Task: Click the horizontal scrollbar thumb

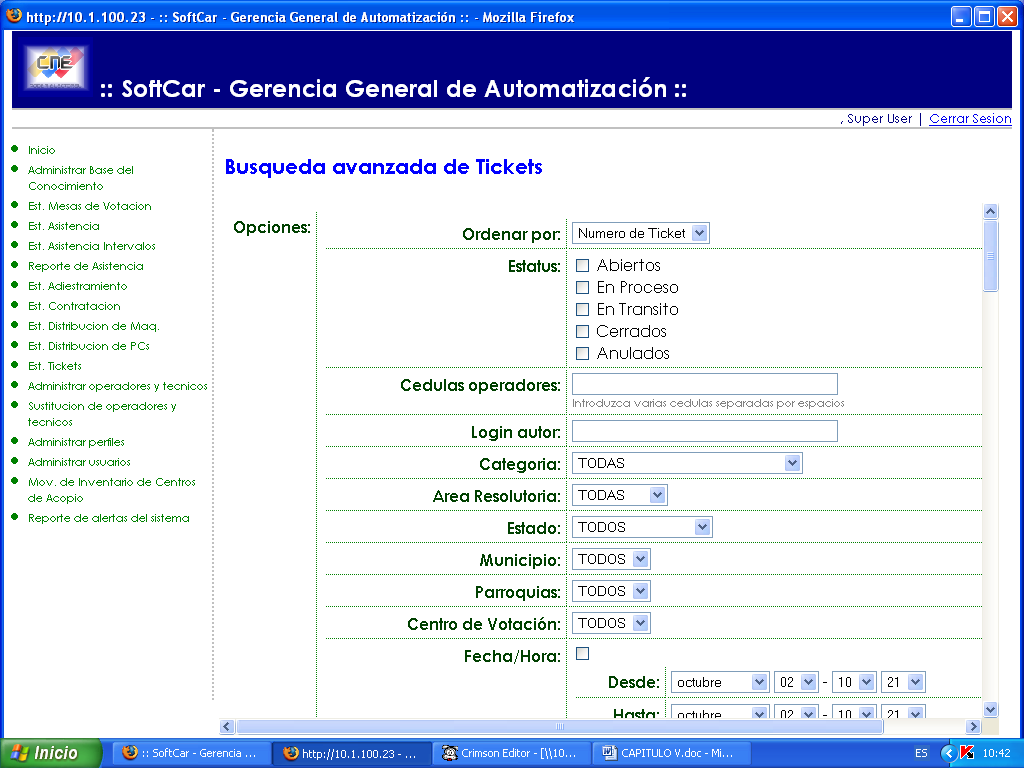Action: pyautogui.click(x=560, y=726)
